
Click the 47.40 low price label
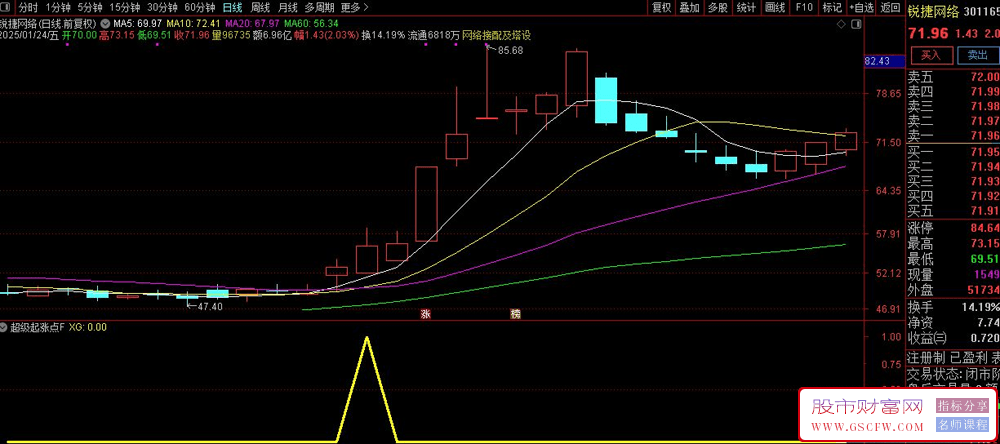[210, 306]
